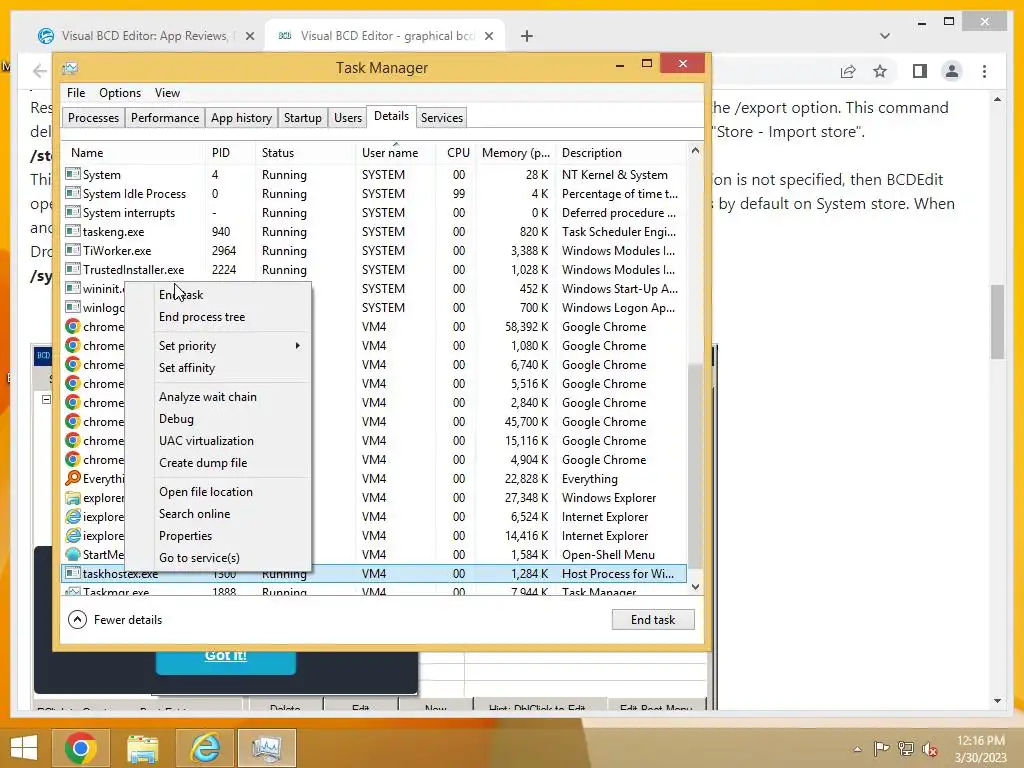Bookmark this page with star icon

pos(880,71)
